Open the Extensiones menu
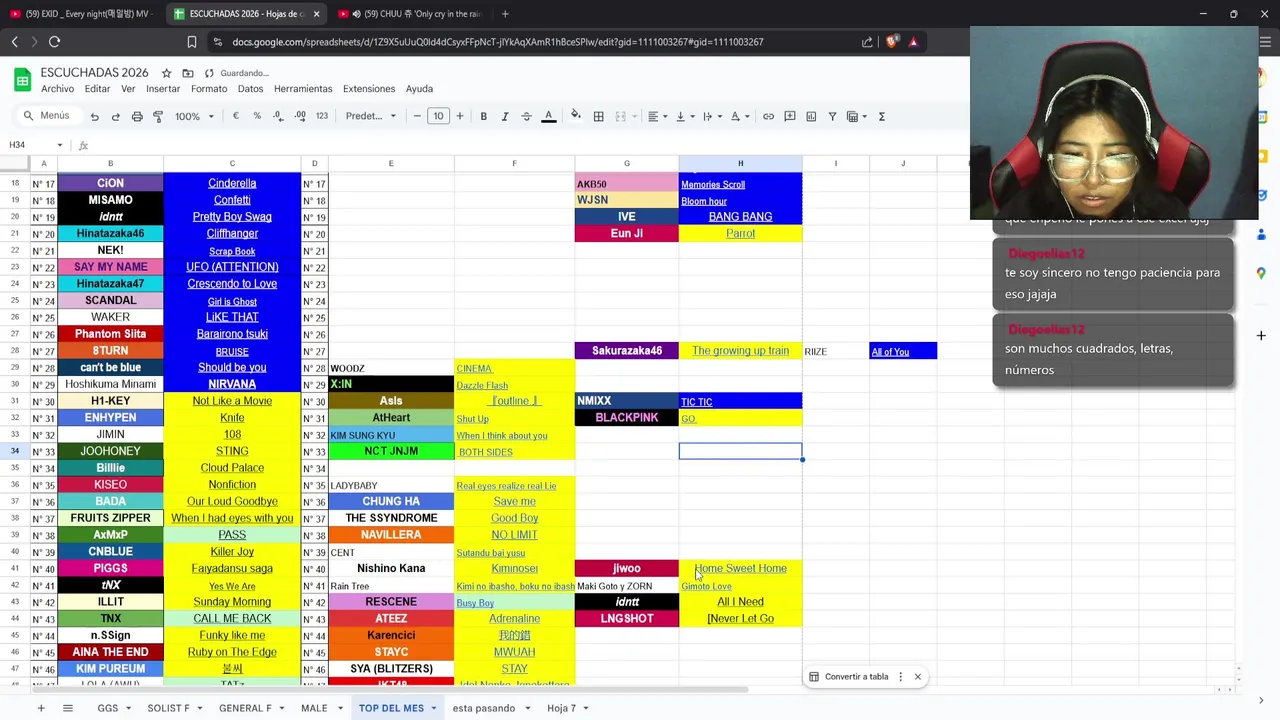Image resolution: width=1280 pixels, height=720 pixels. click(x=369, y=89)
